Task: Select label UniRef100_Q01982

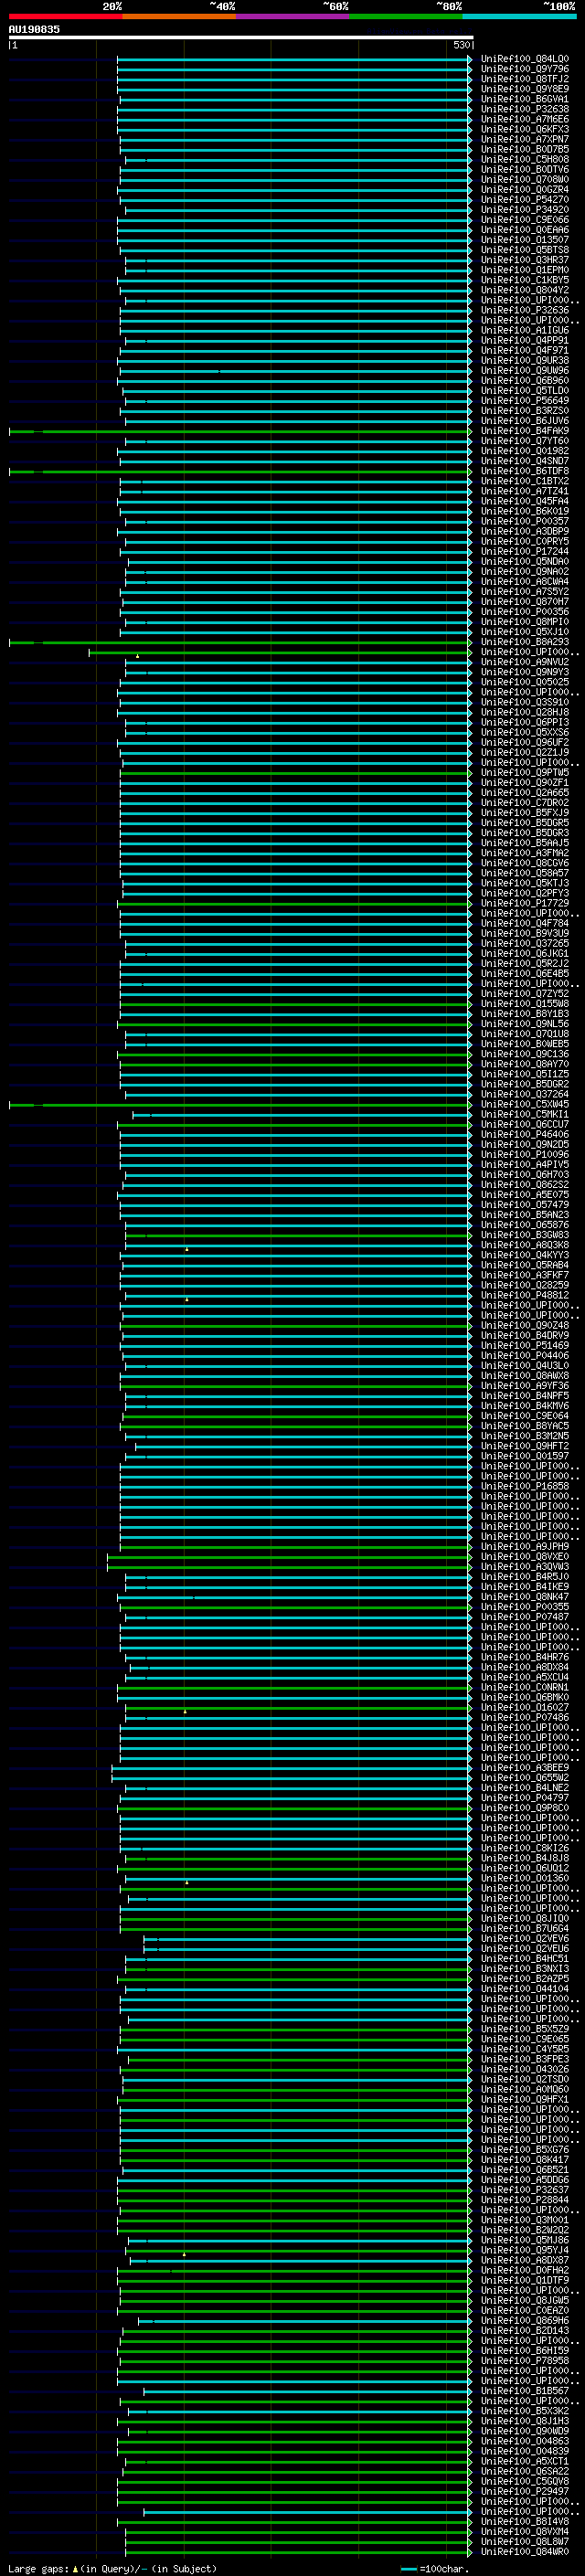Action: point(525,451)
